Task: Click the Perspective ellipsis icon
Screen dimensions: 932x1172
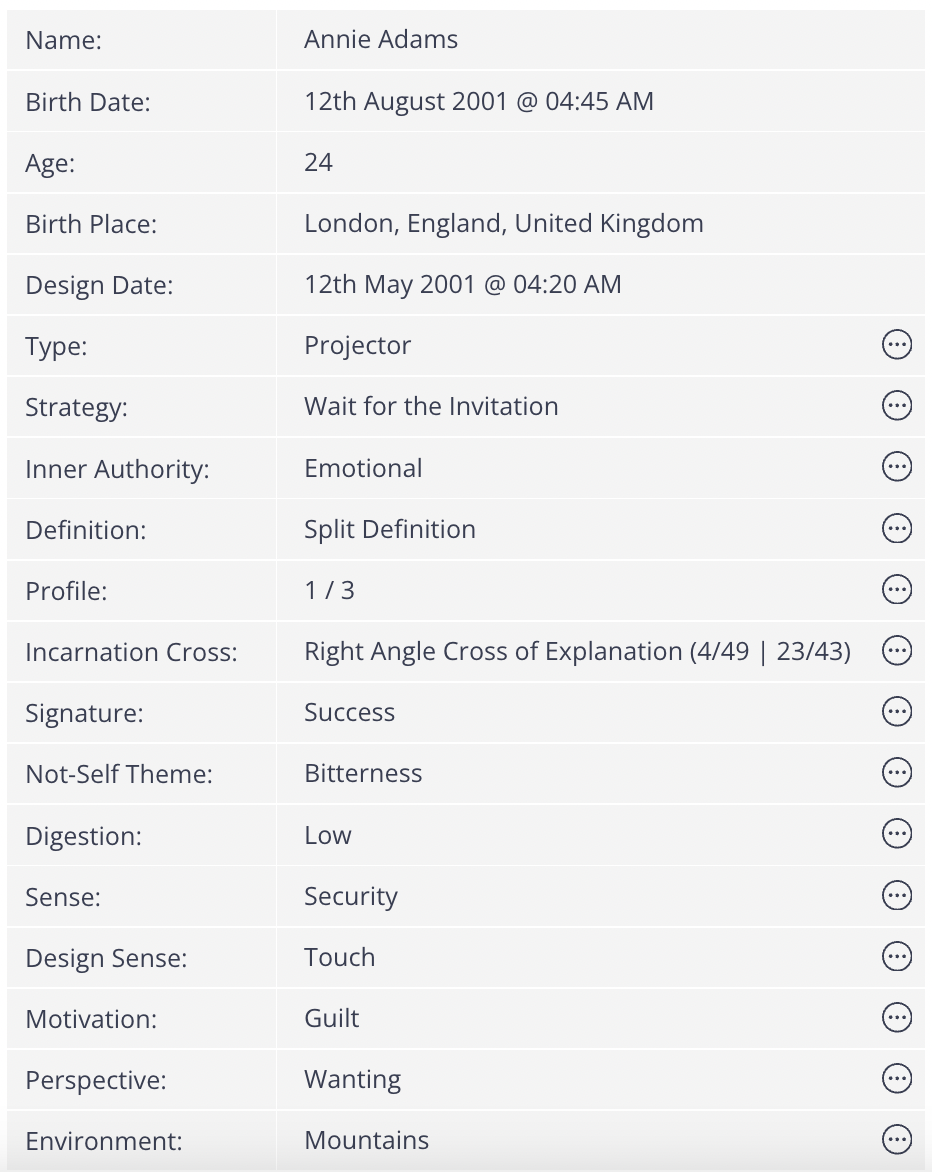Action: tap(897, 1079)
